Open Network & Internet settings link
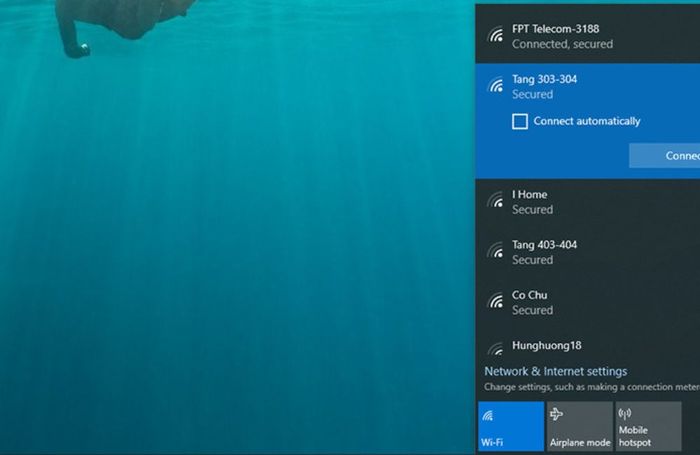The image size is (700, 455). [555, 372]
